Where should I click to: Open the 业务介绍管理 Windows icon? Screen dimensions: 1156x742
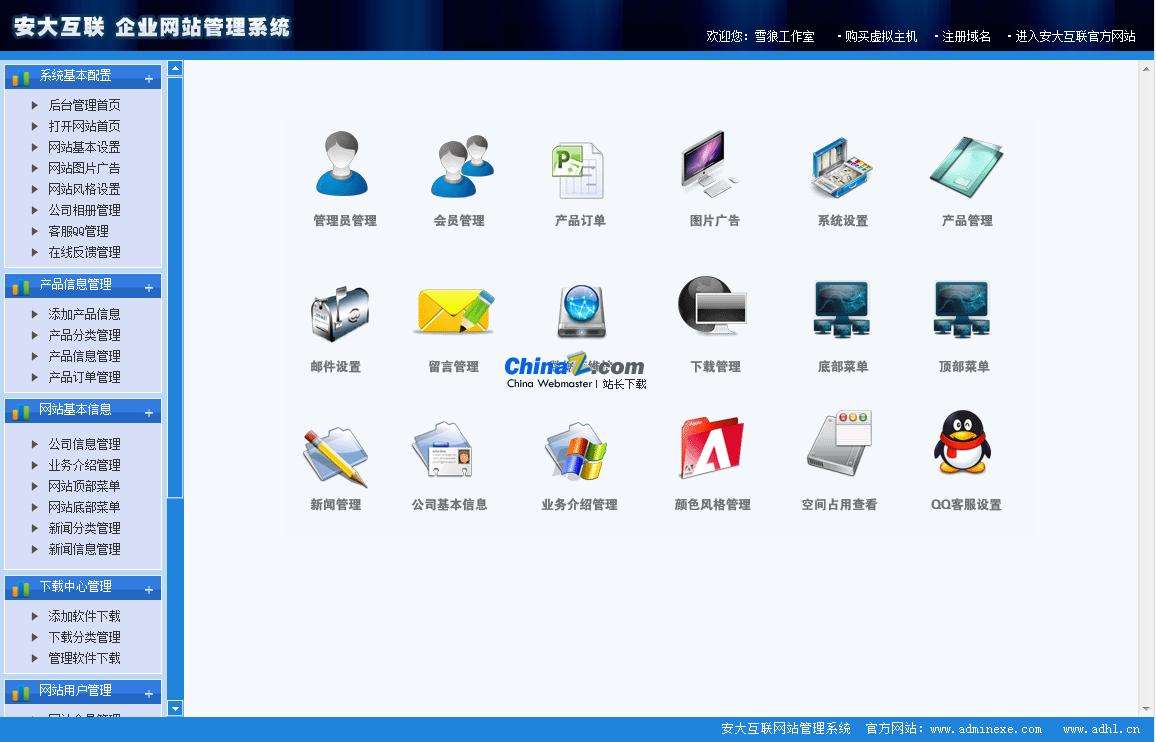[576, 452]
